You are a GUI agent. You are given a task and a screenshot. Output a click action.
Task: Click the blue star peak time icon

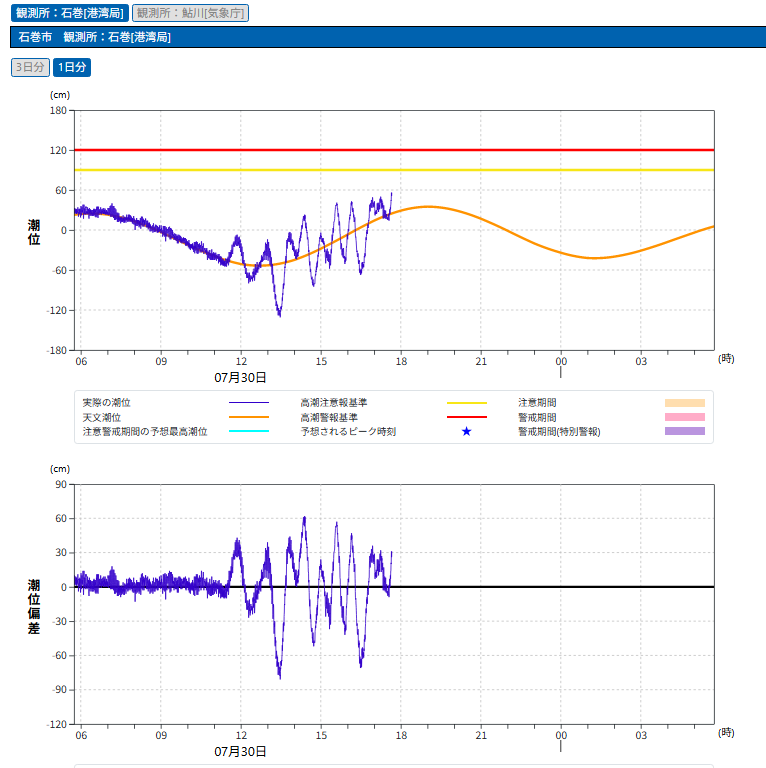(x=466, y=431)
